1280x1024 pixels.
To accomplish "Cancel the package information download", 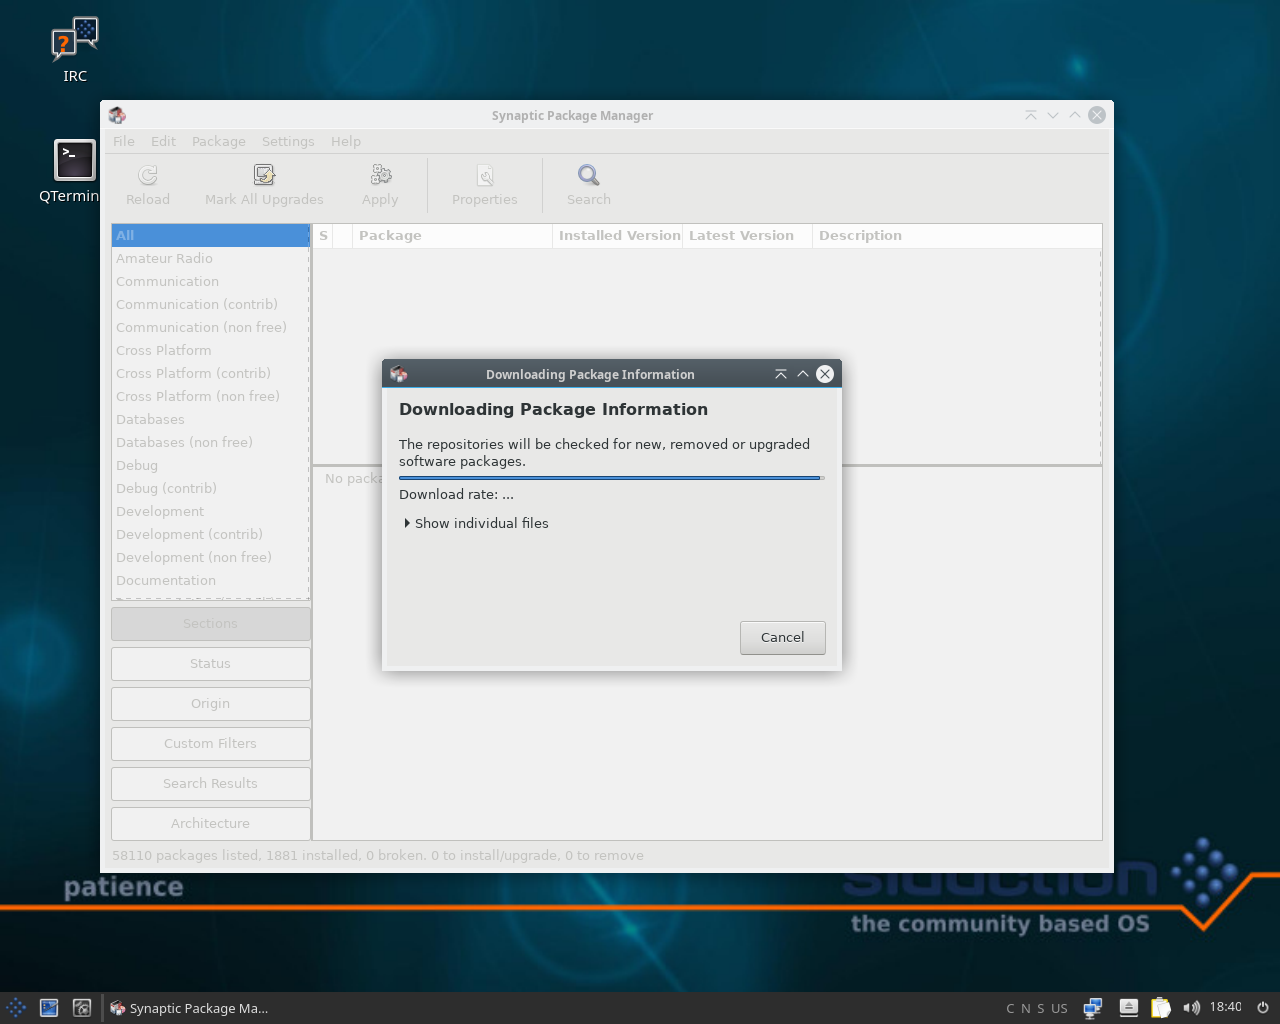I will tap(783, 637).
